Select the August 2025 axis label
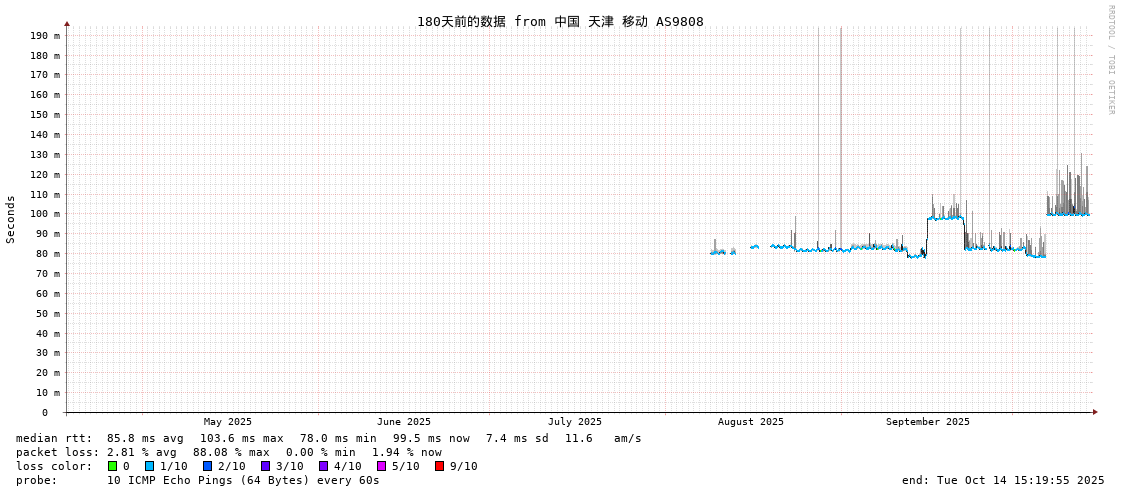 pos(751,422)
